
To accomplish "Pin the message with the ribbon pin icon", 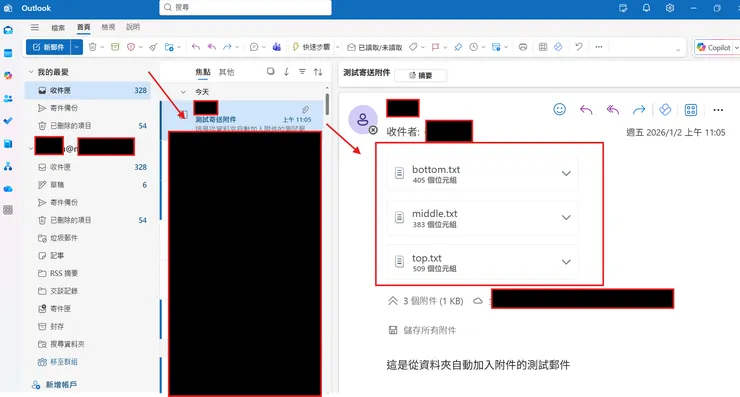I will [458, 47].
